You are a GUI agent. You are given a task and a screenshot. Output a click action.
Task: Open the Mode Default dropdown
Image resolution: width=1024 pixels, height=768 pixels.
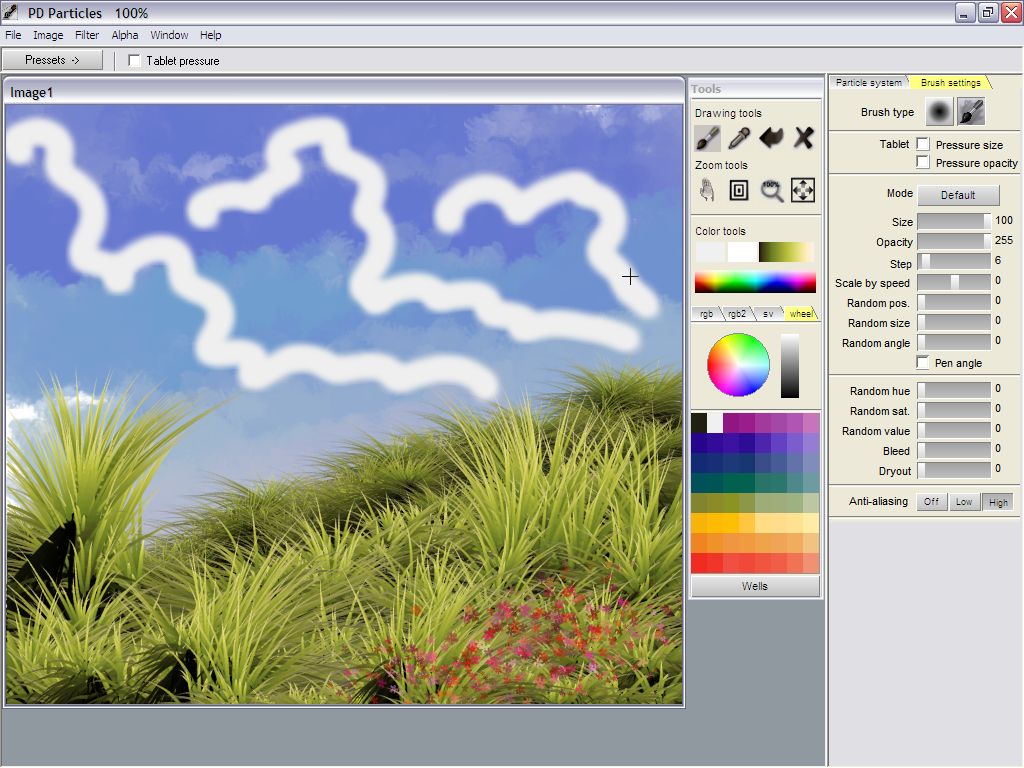click(x=957, y=195)
